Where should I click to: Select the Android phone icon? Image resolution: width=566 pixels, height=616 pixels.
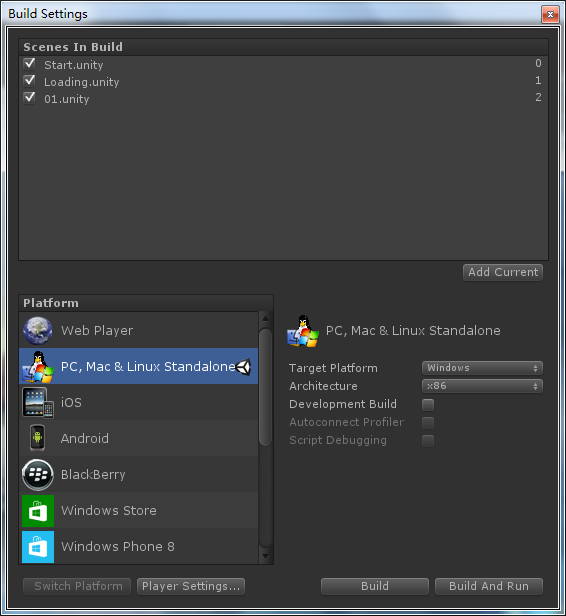[x=38, y=438]
